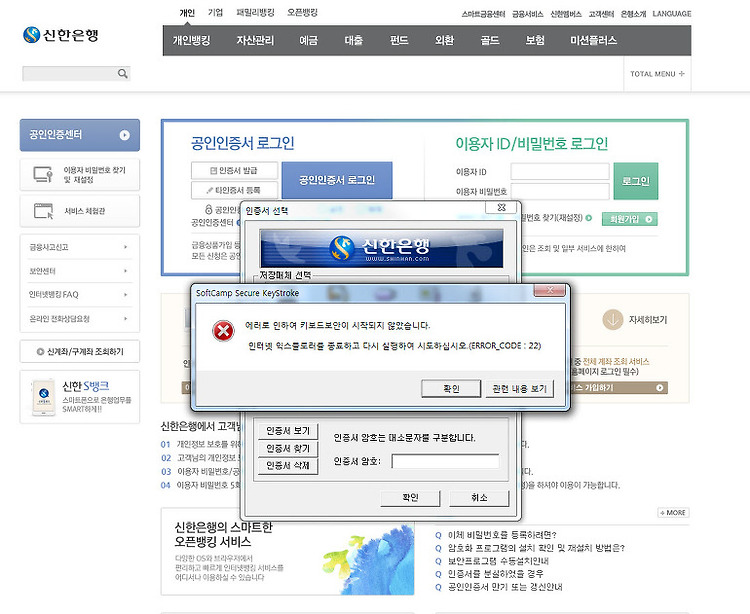Open FAQ 암호화 프로그램의 설치 확인 및 재설치 방법은?
This screenshot has height=614, width=750.
coord(536,548)
